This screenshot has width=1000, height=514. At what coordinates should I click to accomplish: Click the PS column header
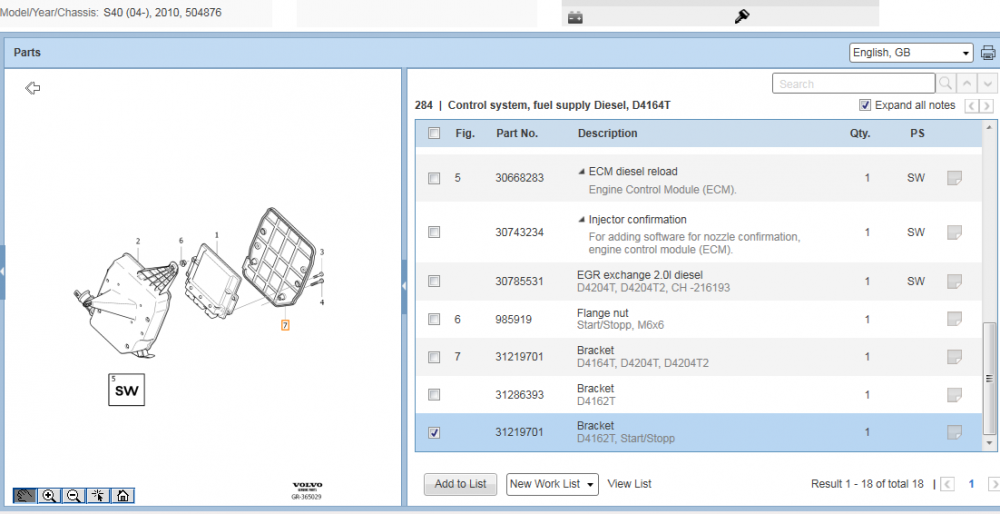[x=917, y=133]
